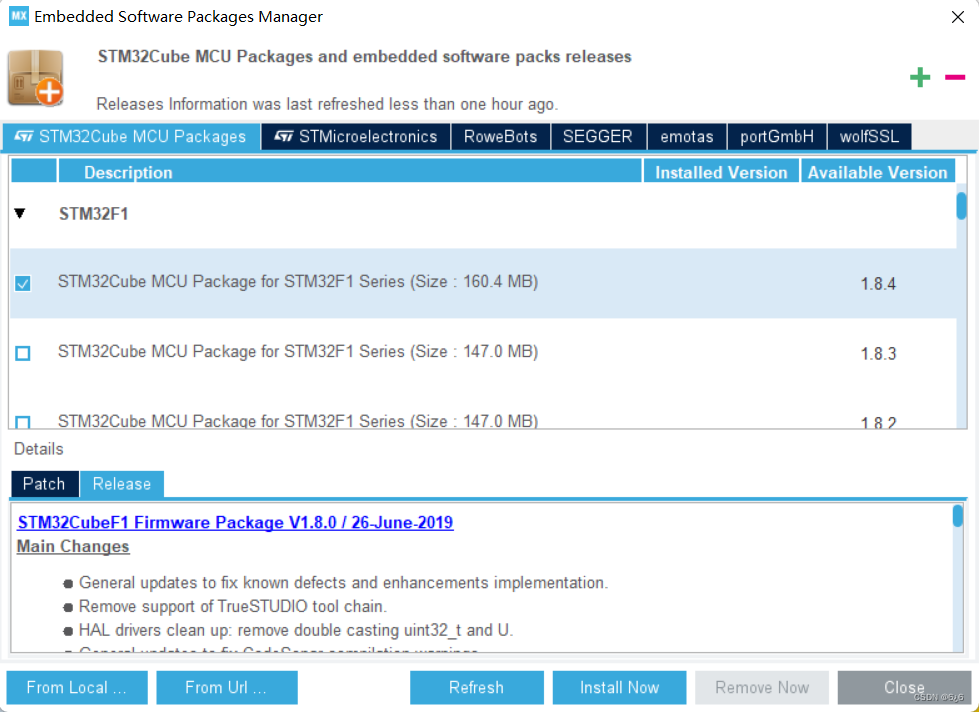
Task: Click available version 1.8.3 cell
Action: pos(878,354)
